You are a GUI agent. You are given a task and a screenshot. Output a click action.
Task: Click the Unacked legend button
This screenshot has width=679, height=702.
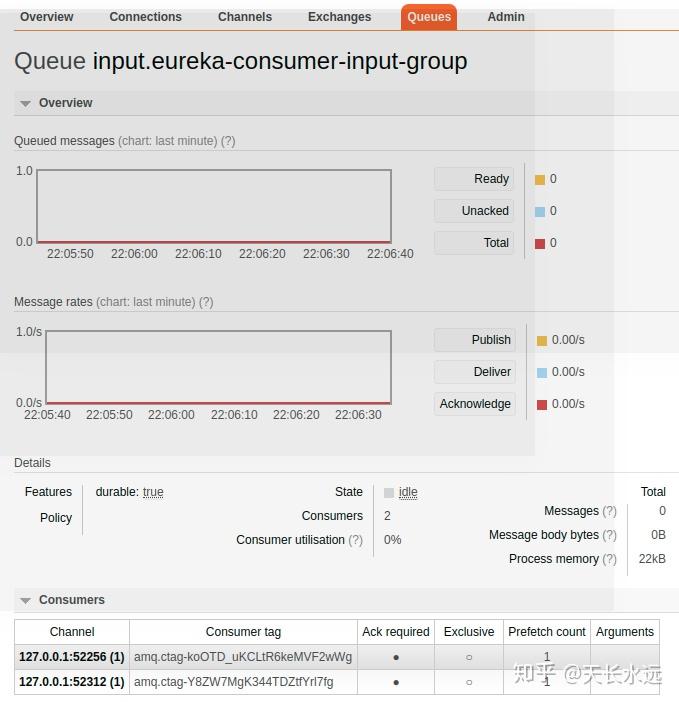coord(474,211)
